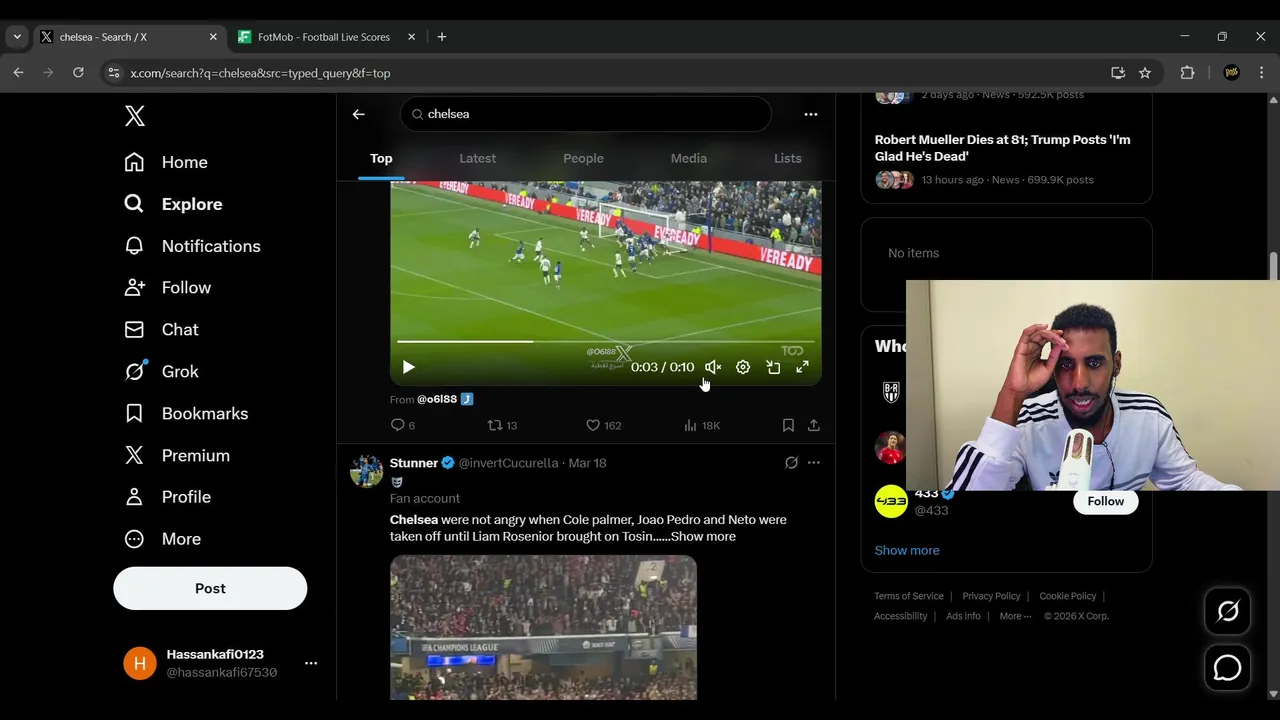Expand the More sidebar menu
Image resolution: width=1280 pixels, height=720 pixels.
pyautogui.click(x=162, y=539)
